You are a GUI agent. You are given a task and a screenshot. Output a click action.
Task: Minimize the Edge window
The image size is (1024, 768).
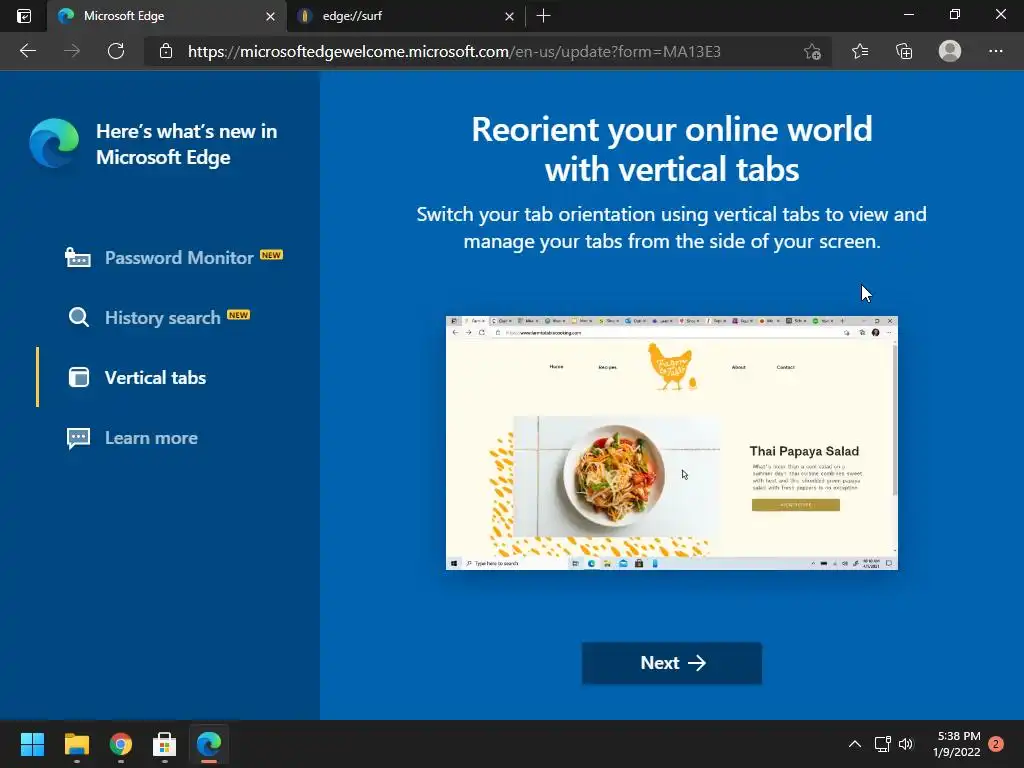pos(908,14)
